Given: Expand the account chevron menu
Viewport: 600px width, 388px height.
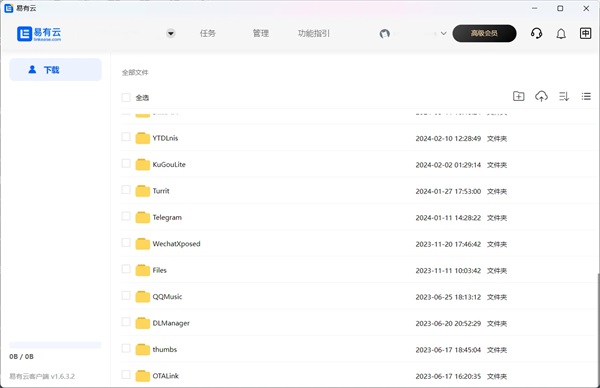Looking at the screenshot, I should (443, 33).
